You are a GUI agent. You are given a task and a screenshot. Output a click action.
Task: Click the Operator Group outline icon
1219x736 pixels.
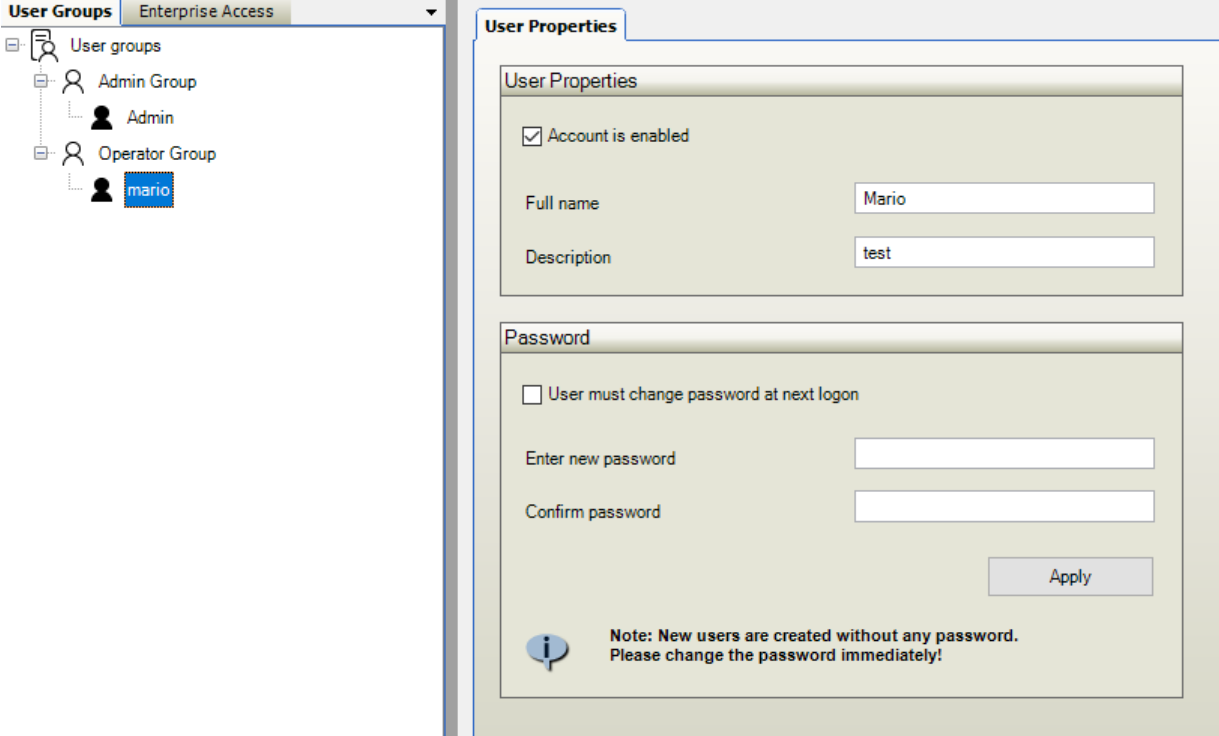coord(73,154)
